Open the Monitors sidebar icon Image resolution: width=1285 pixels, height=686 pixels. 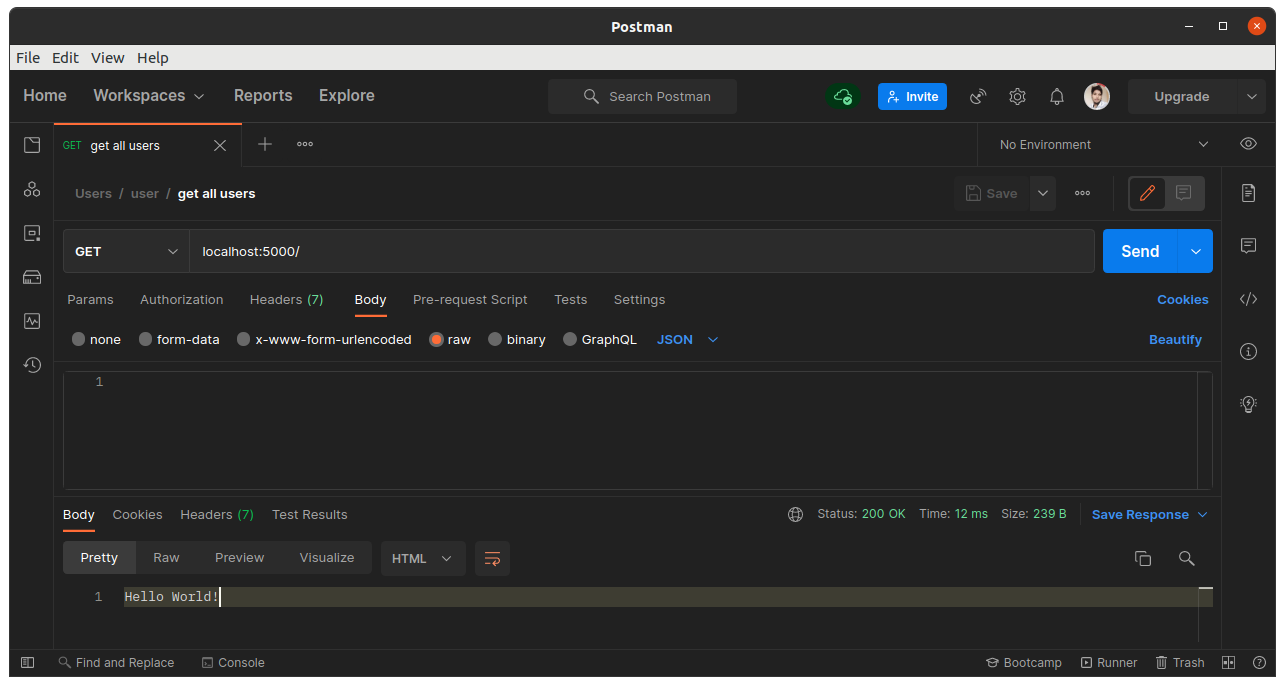point(32,321)
